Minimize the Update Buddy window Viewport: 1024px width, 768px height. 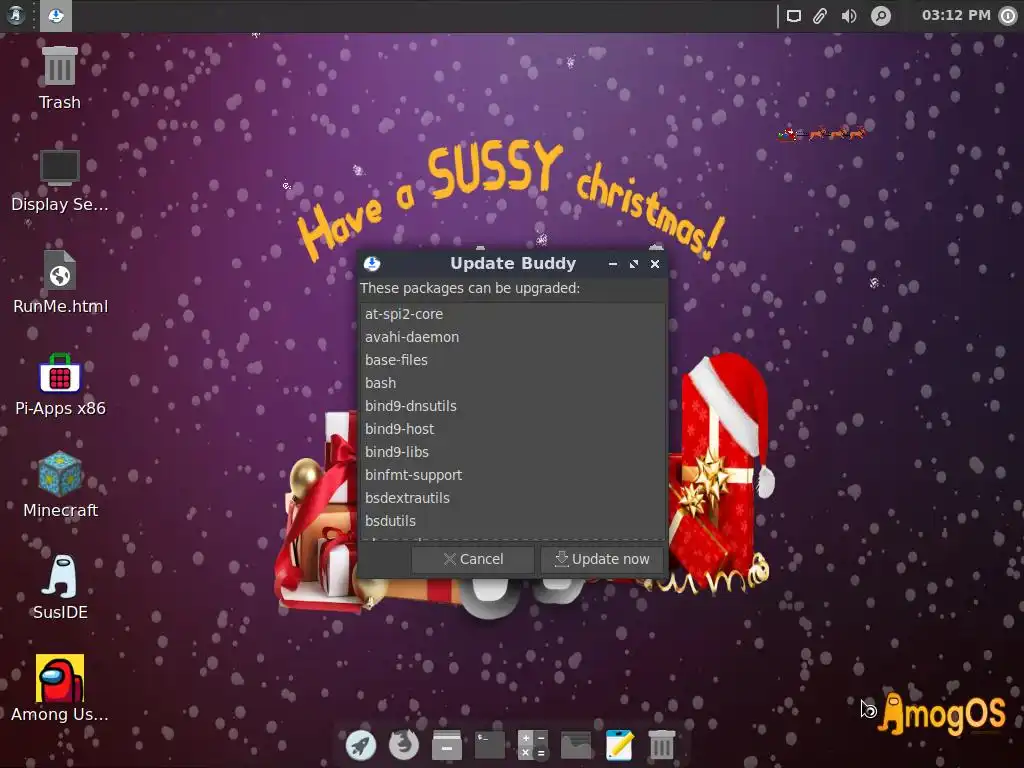613,264
